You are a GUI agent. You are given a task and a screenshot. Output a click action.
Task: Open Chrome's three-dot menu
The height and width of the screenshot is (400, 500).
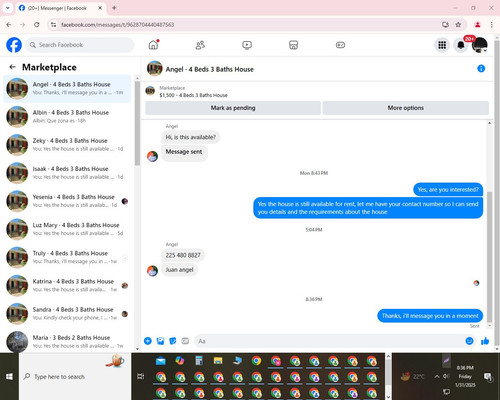click(492, 25)
